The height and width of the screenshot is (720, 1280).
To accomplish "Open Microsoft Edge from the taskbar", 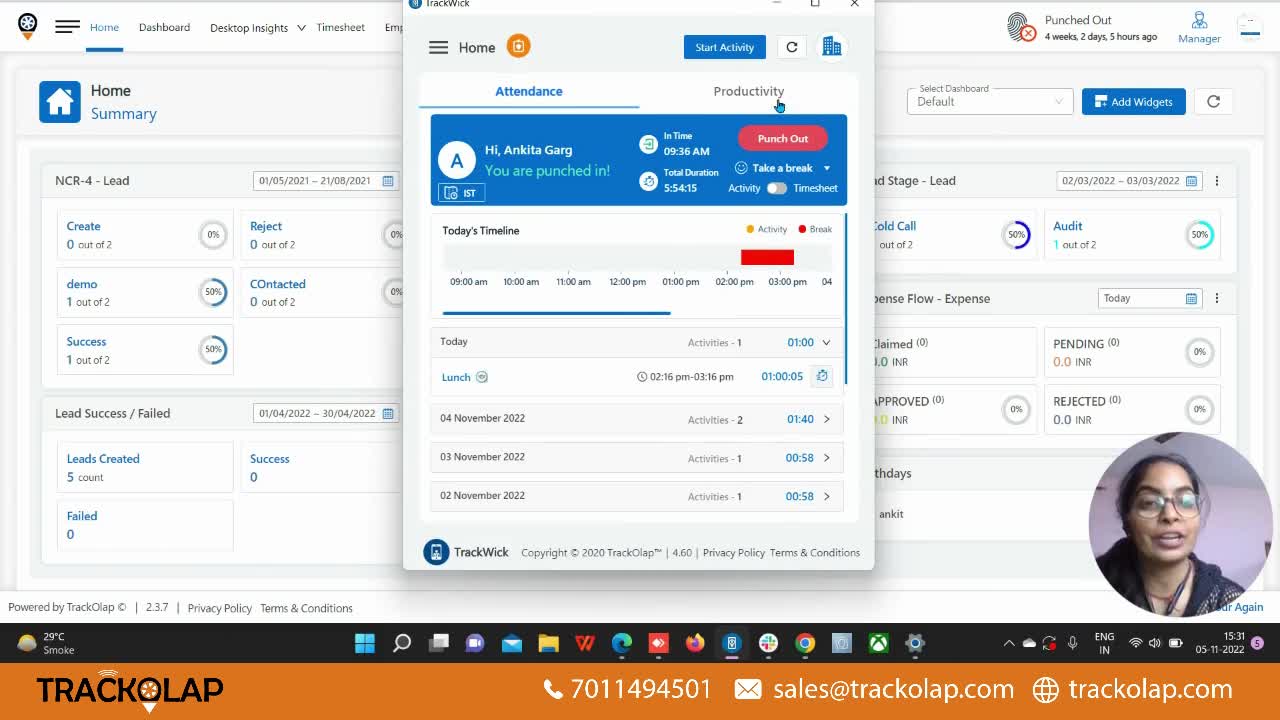I will [x=622, y=643].
